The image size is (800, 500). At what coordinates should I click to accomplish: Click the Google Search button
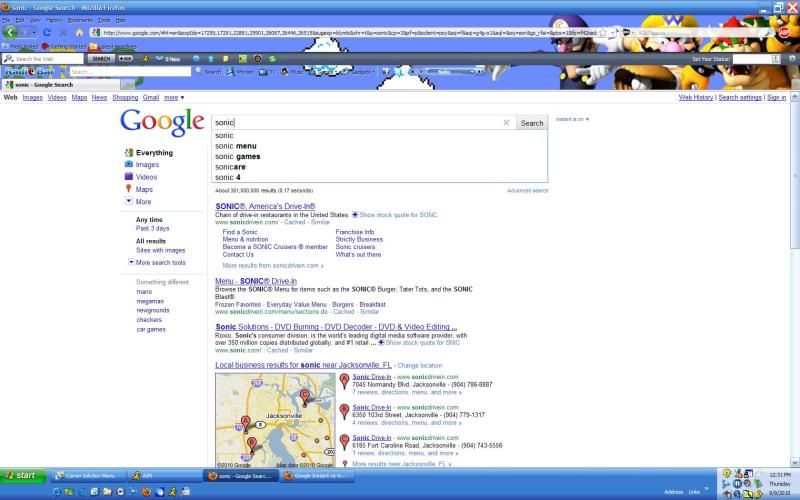(x=532, y=123)
